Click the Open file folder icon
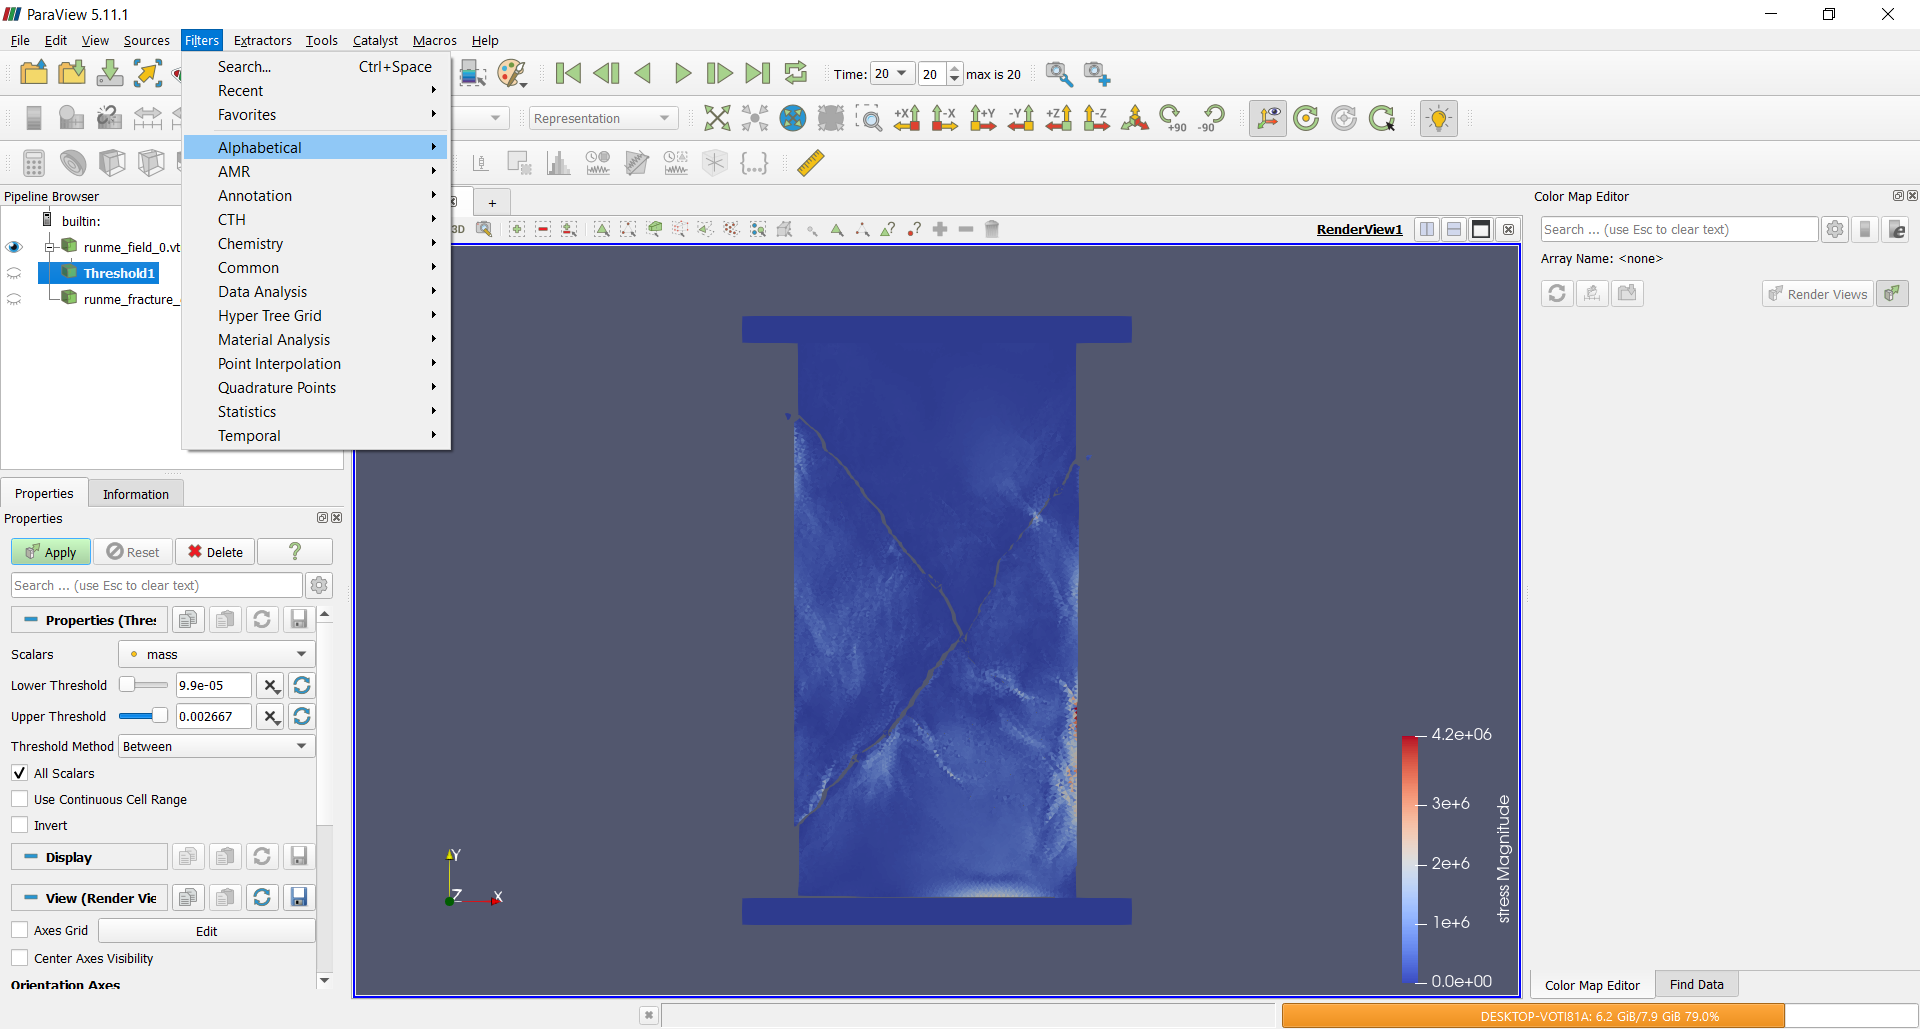This screenshot has width=1920, height=1029. click(x=34, y=73)
